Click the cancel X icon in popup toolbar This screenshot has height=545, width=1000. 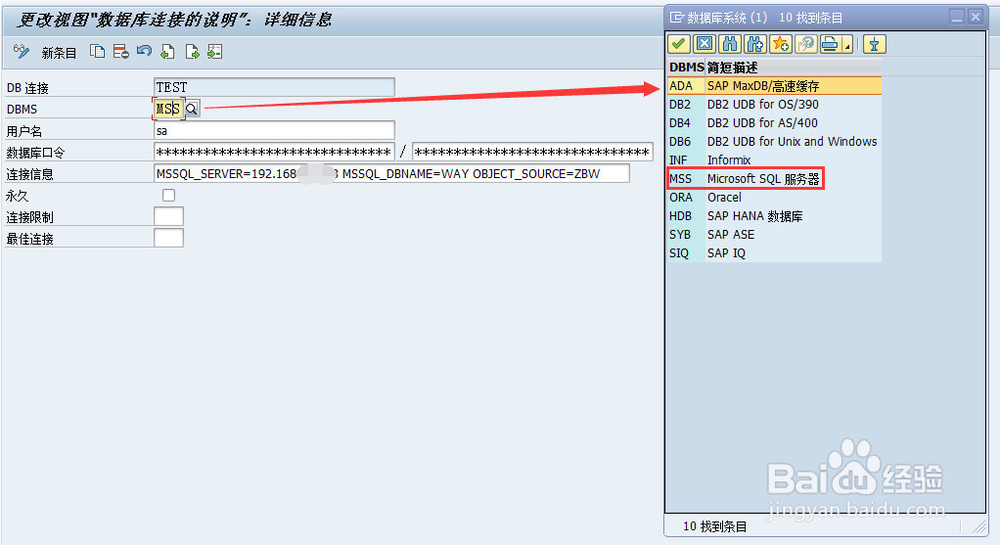click(x=704, y=44)
